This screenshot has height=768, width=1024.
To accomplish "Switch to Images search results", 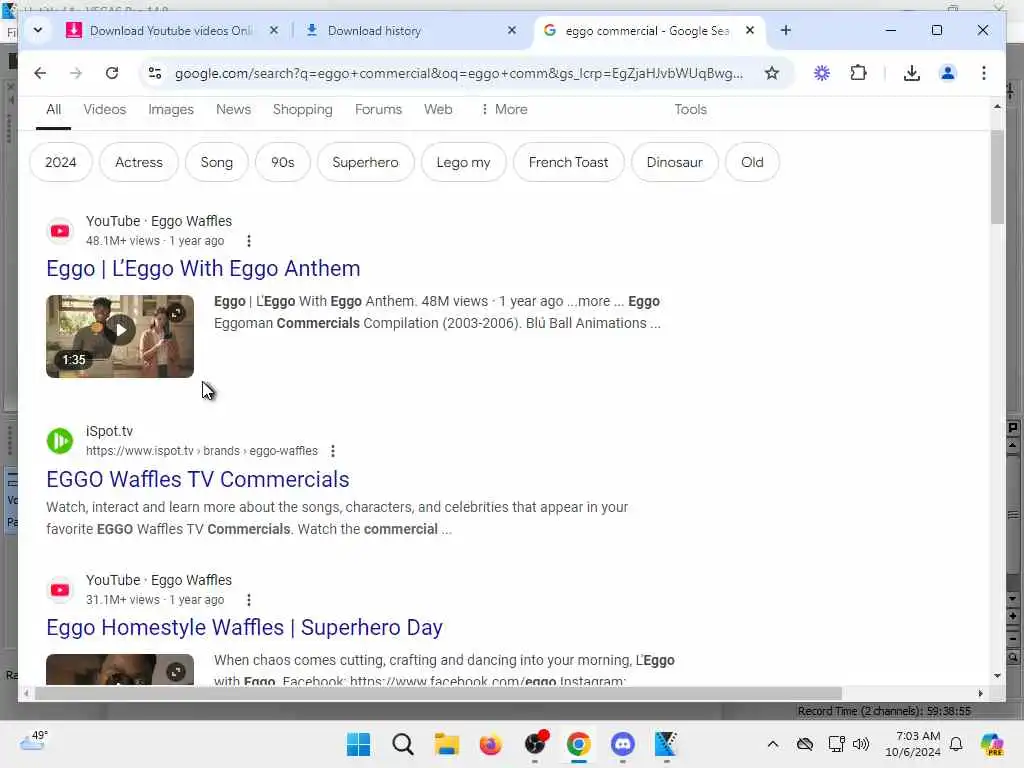I will pos(170,110).
